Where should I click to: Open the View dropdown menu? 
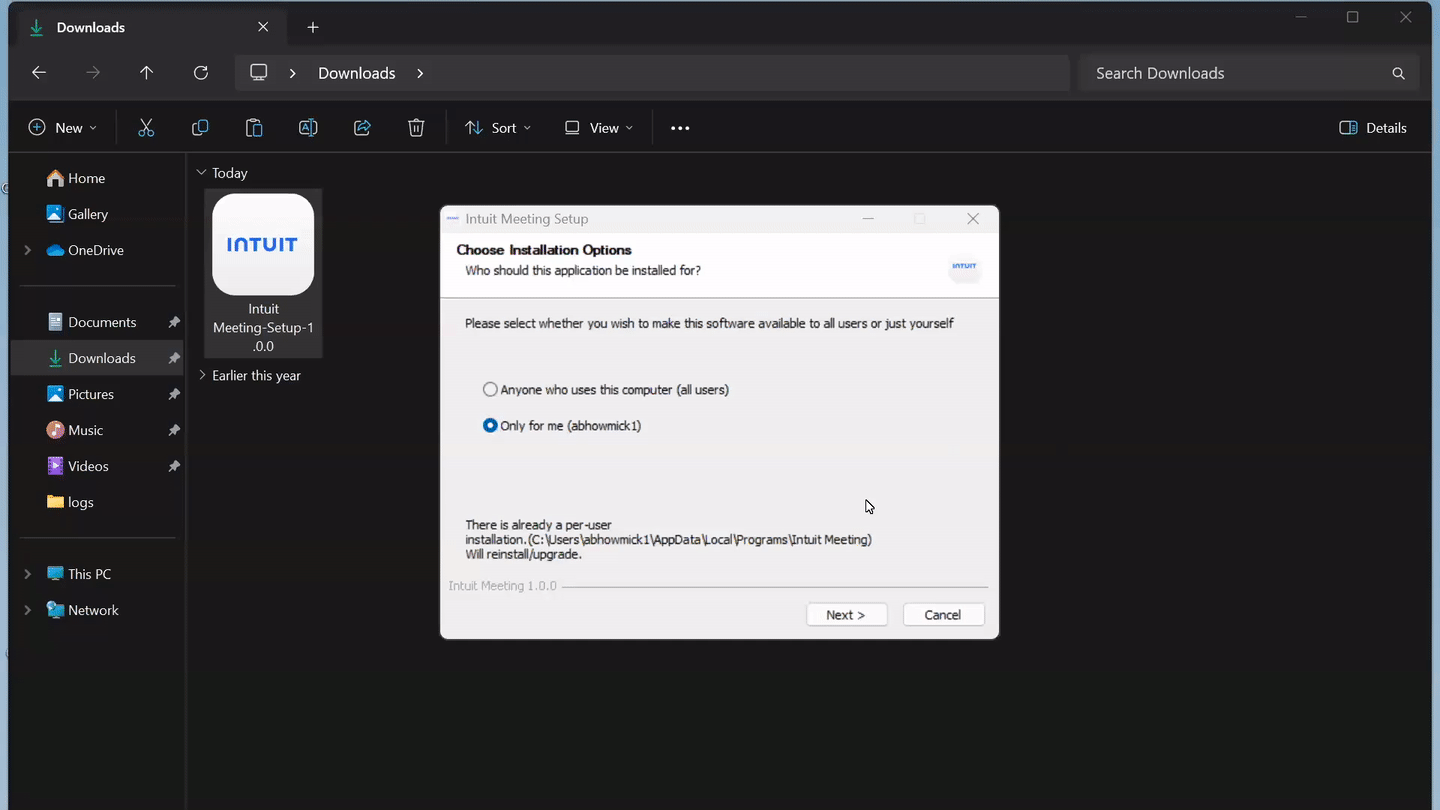tap(599, 128)
